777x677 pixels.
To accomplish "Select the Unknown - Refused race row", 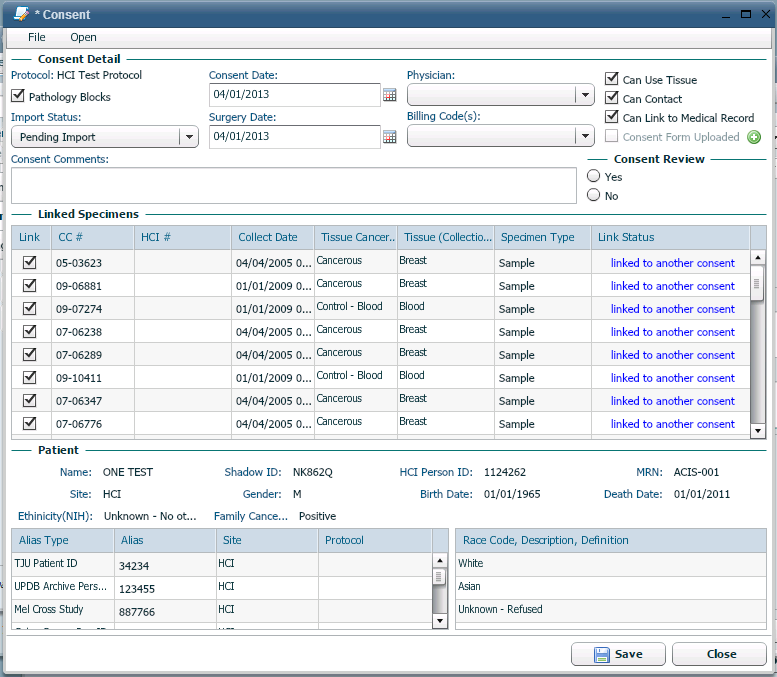I will [610, 611].
